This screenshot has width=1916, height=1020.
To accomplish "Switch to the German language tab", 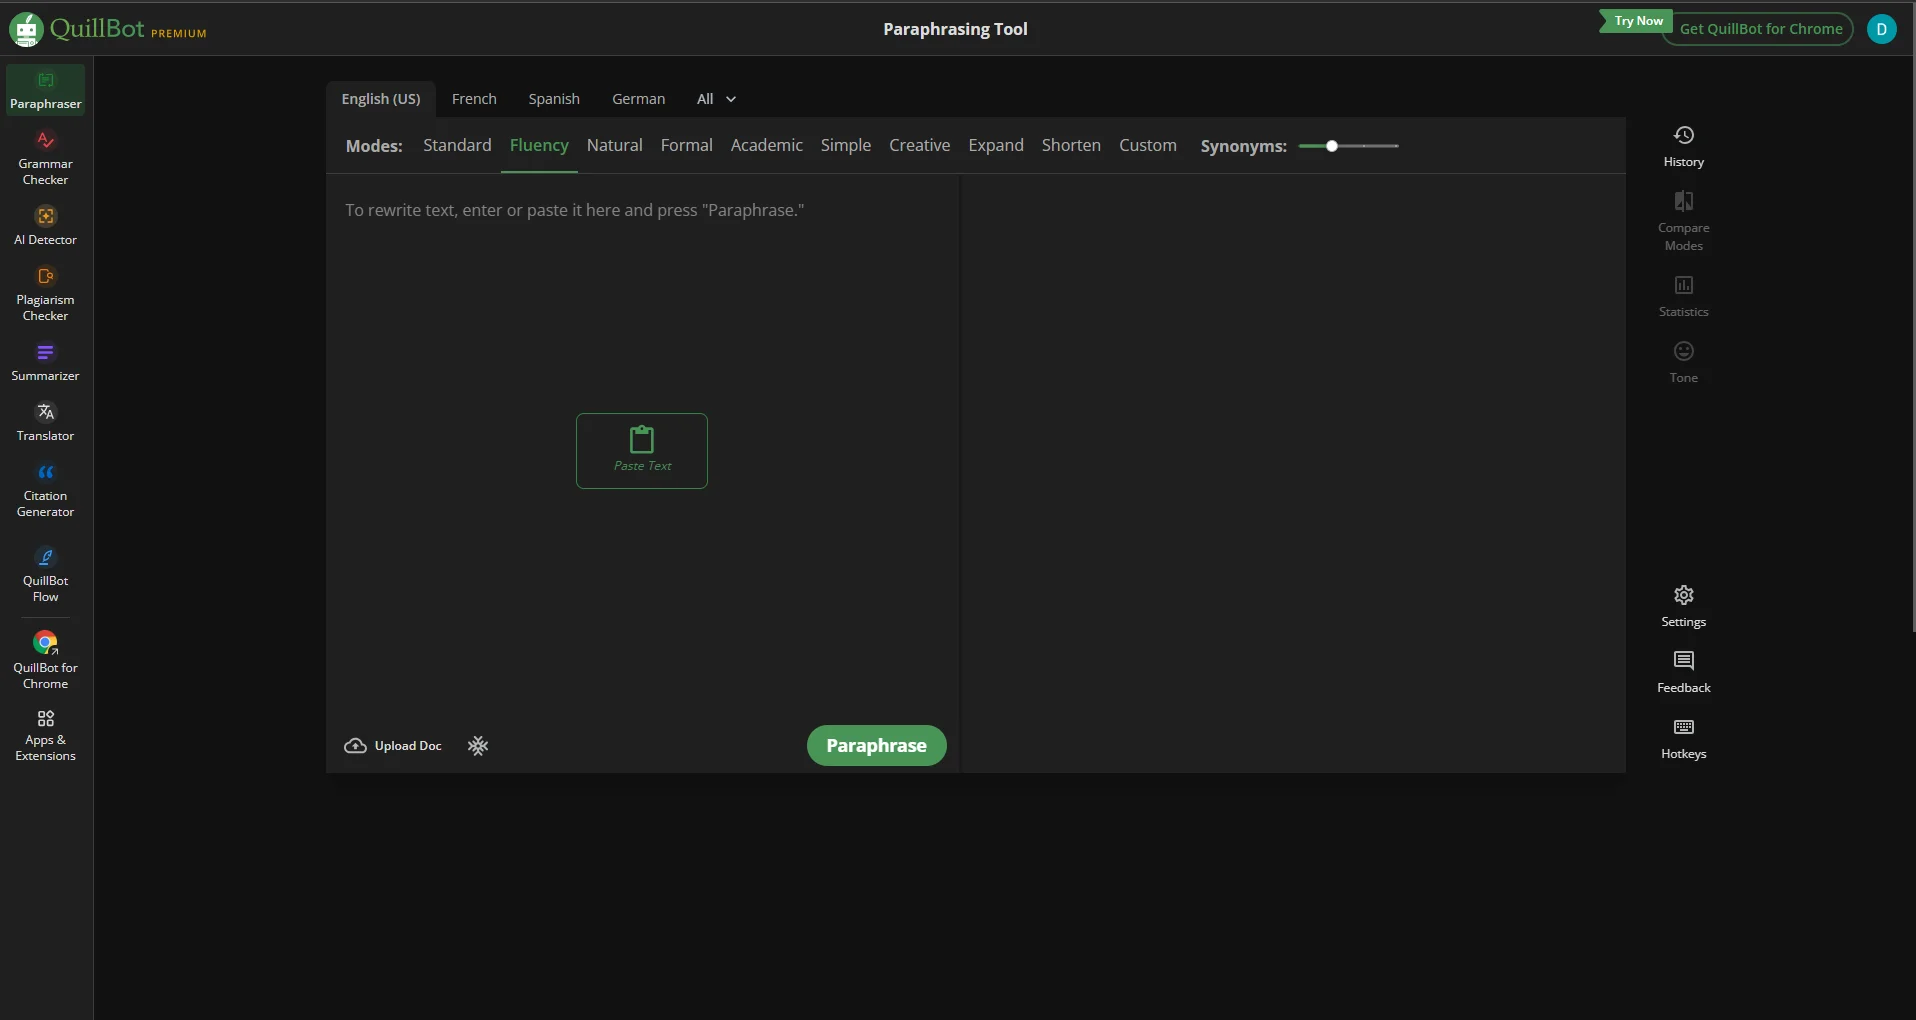I will [638, 99].
